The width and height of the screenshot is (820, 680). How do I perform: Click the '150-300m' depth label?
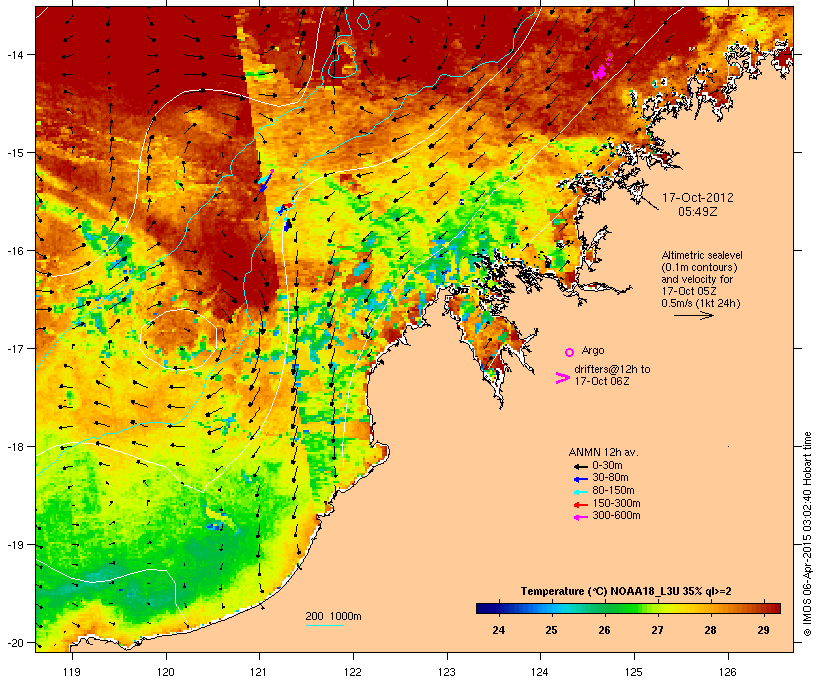617,503
